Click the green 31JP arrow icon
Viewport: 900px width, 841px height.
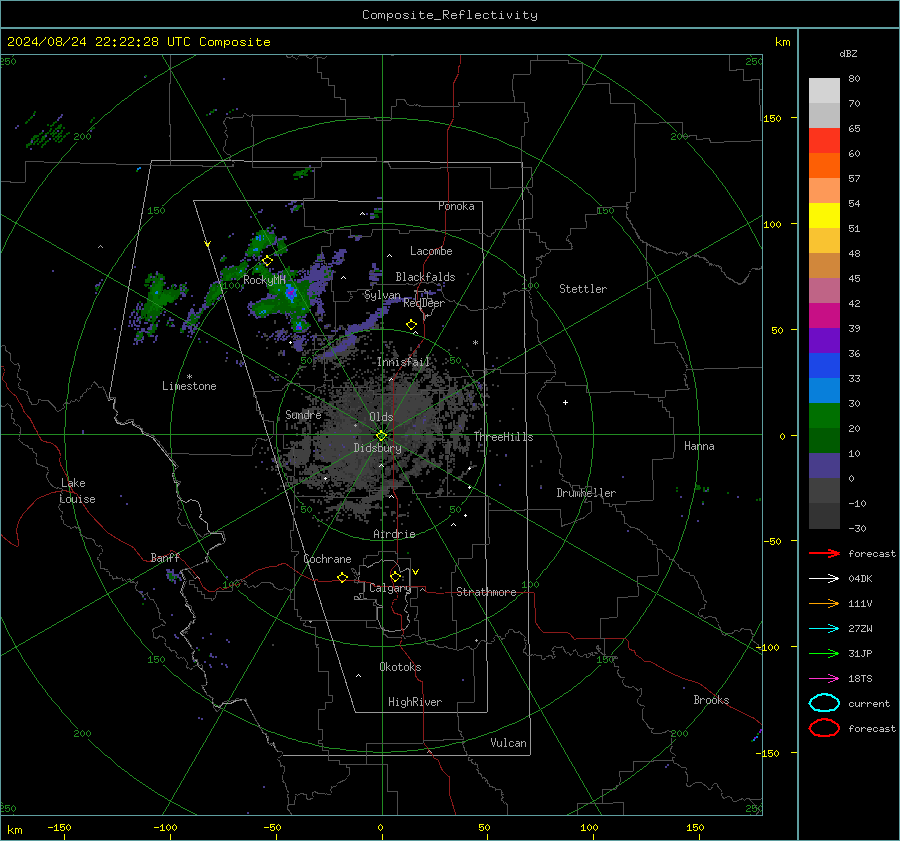[x=824, y=653]
